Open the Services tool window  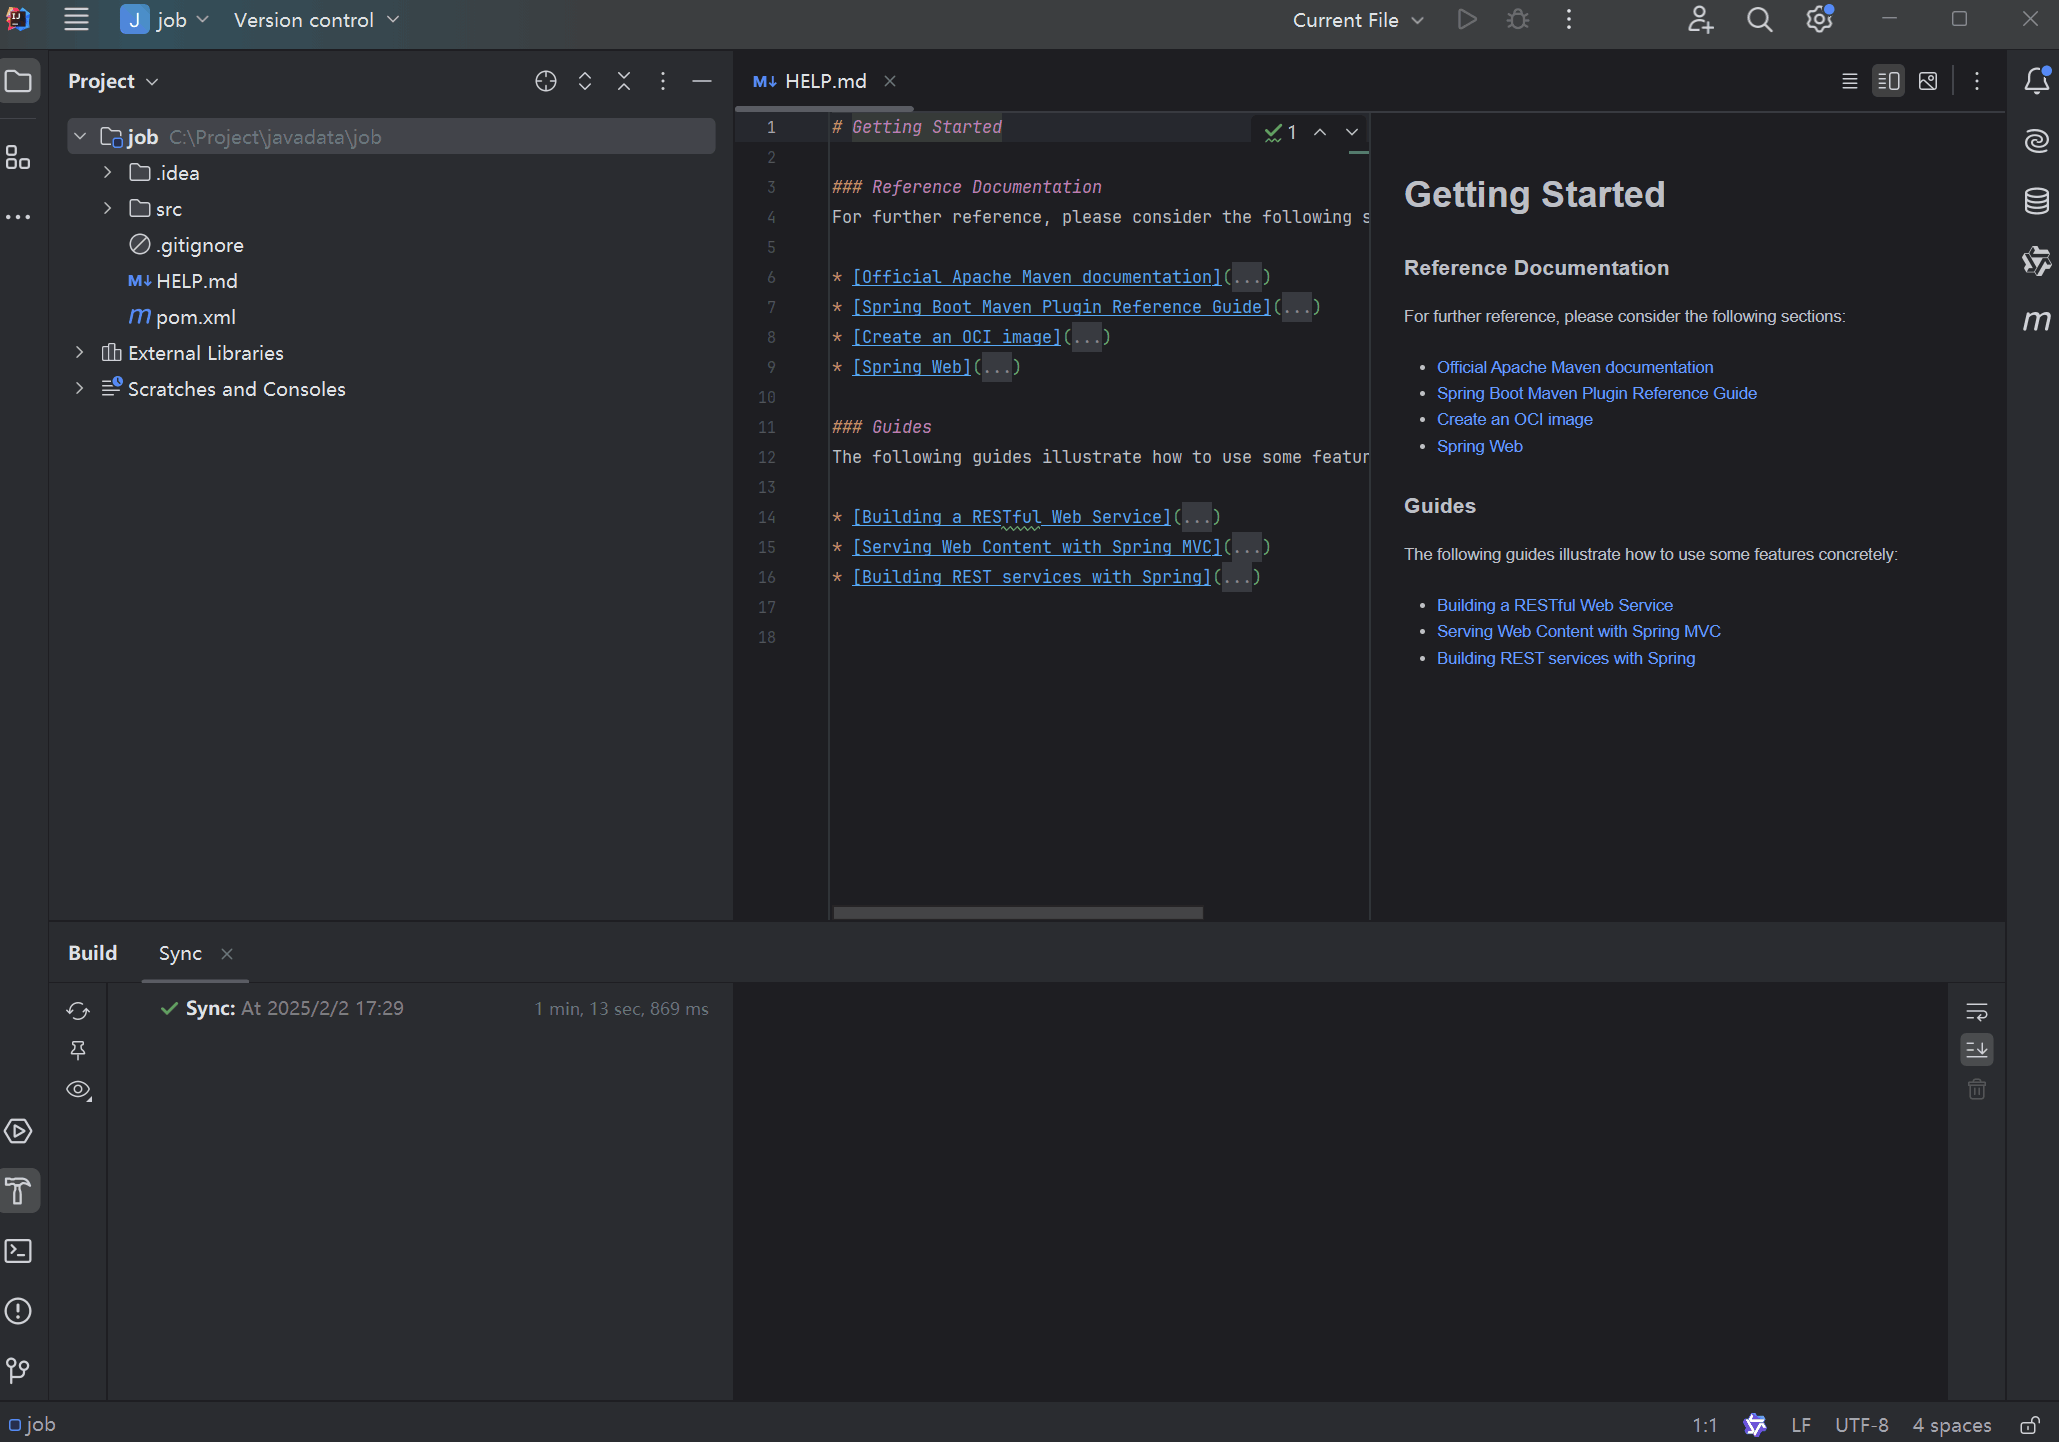(x=19, y=1131)
